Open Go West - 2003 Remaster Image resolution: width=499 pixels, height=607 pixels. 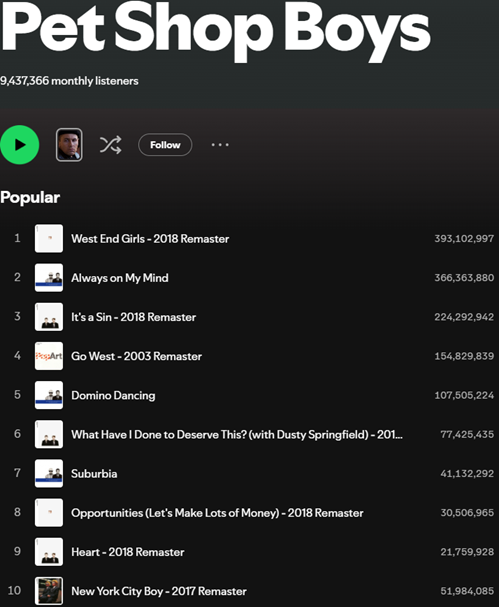point(137,356)
